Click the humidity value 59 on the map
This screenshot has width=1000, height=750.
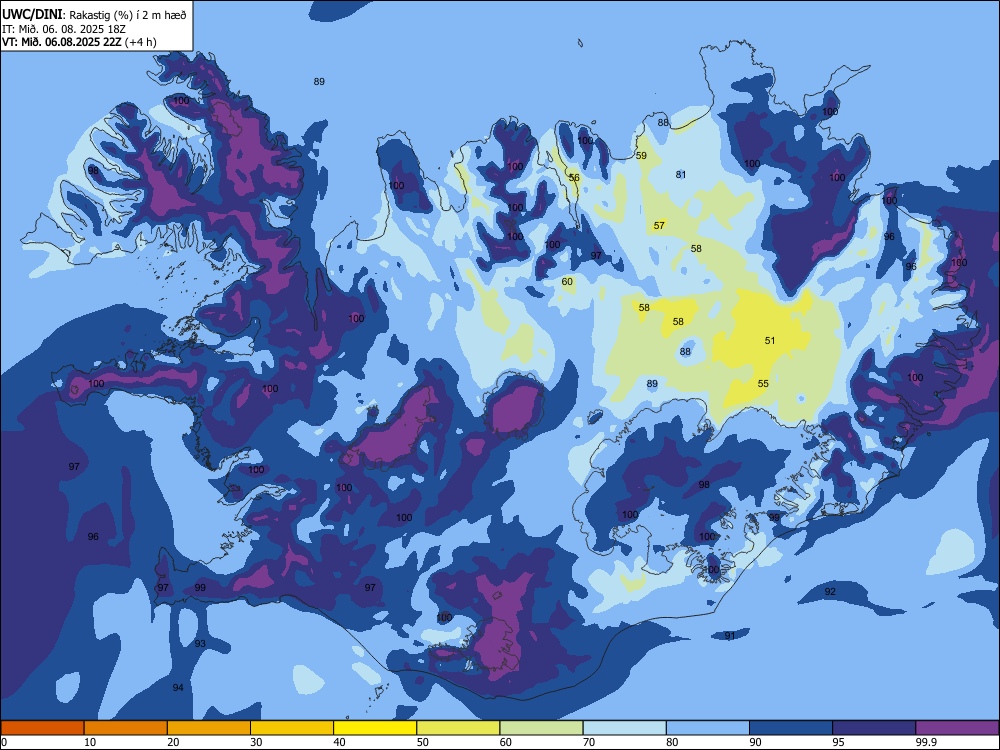[641, 156]
